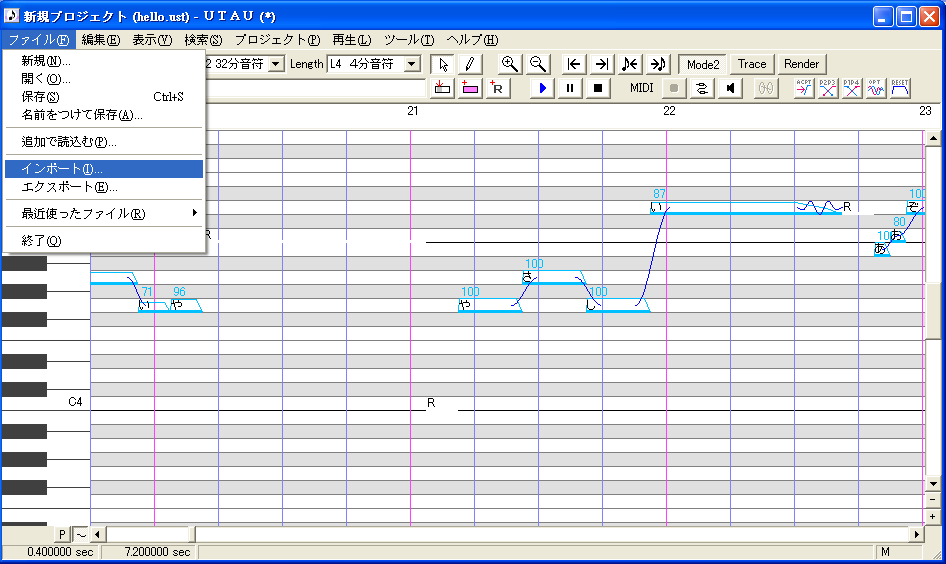Open the 検索(S) menu
946x564 pixels.
(x=203, y=40)
